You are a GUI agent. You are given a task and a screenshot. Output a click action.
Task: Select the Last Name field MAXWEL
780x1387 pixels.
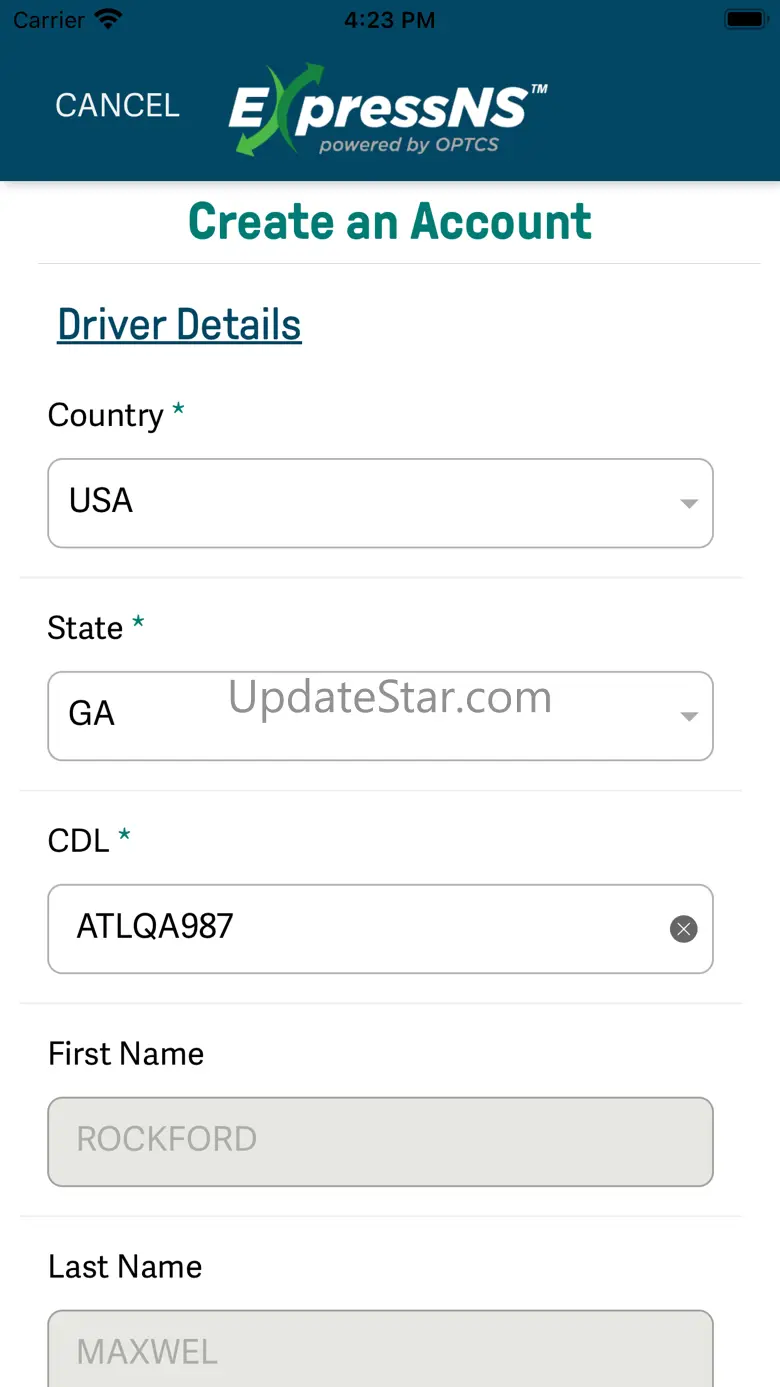tap(380, 1350)
